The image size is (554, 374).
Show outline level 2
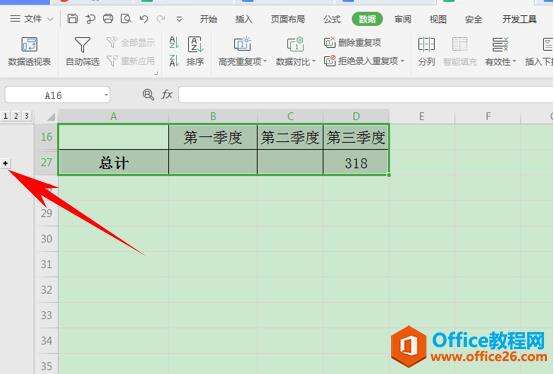16,116
